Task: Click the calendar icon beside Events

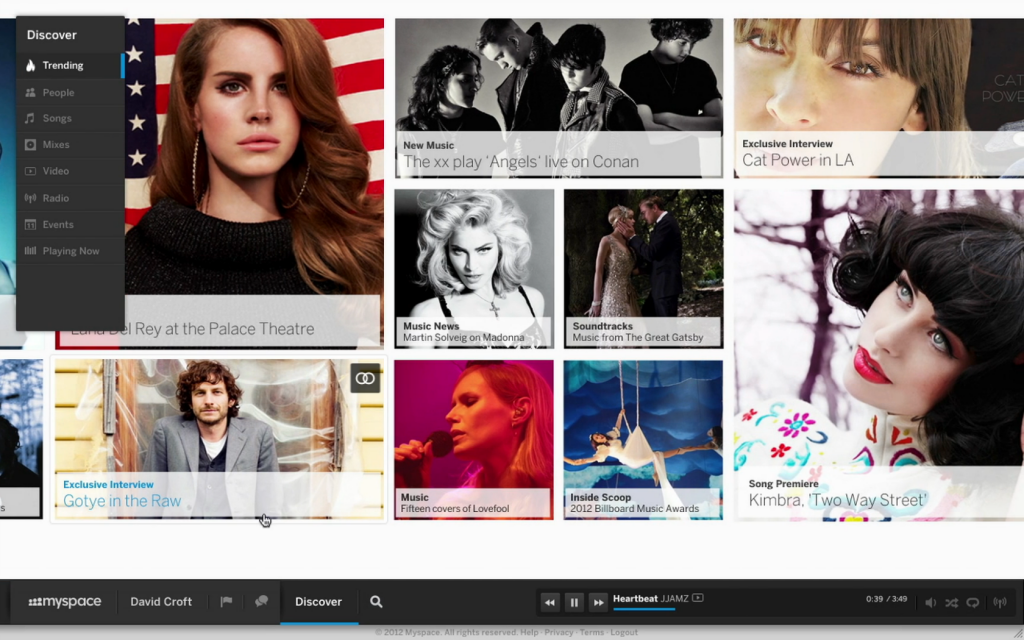Action: pos(30,225)
